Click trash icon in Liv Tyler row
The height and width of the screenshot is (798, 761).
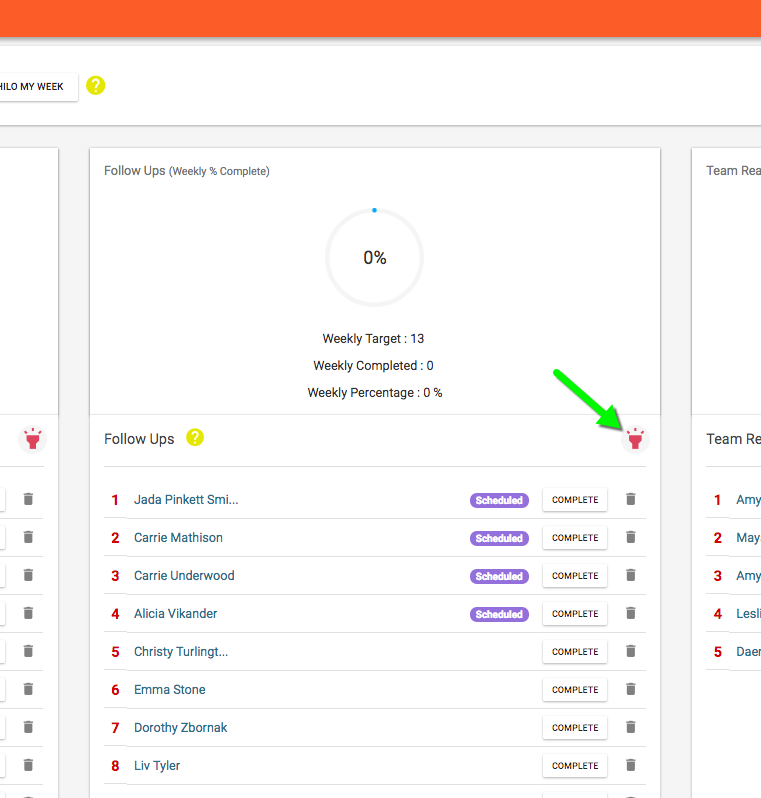click(630, 765)
